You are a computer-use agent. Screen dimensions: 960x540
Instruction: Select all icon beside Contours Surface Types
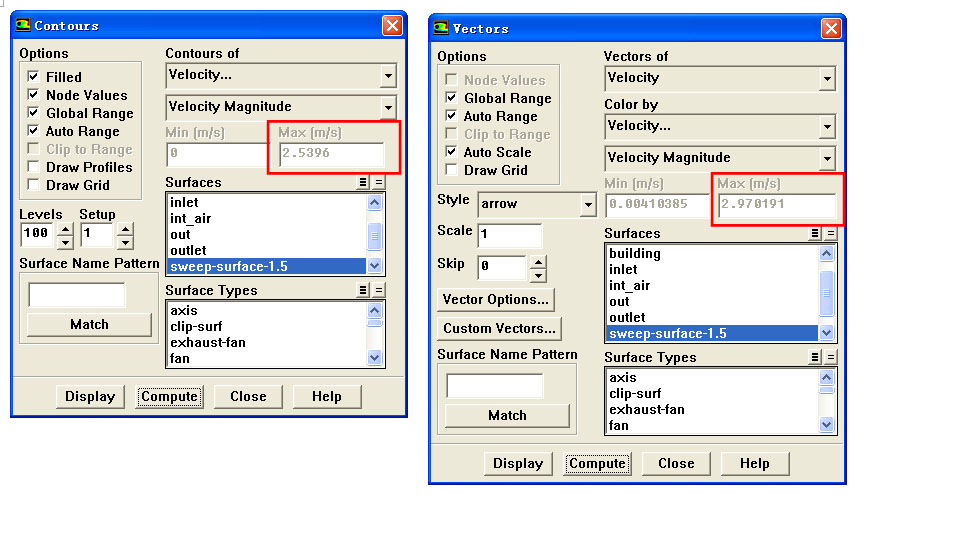[364, 290]
